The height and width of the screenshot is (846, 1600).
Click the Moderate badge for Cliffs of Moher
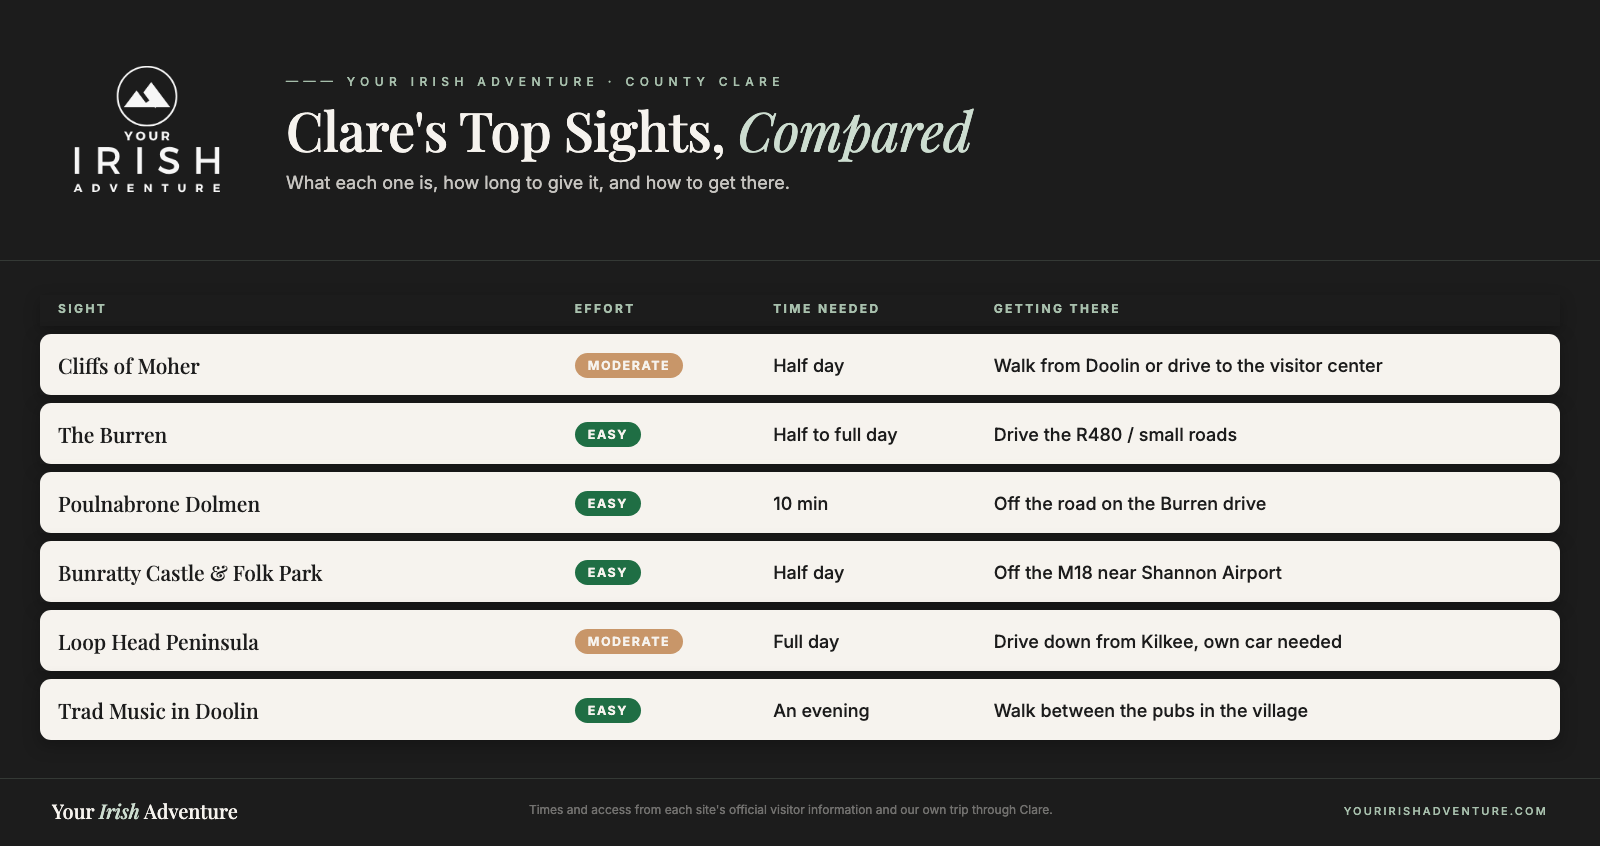[628, 365]
